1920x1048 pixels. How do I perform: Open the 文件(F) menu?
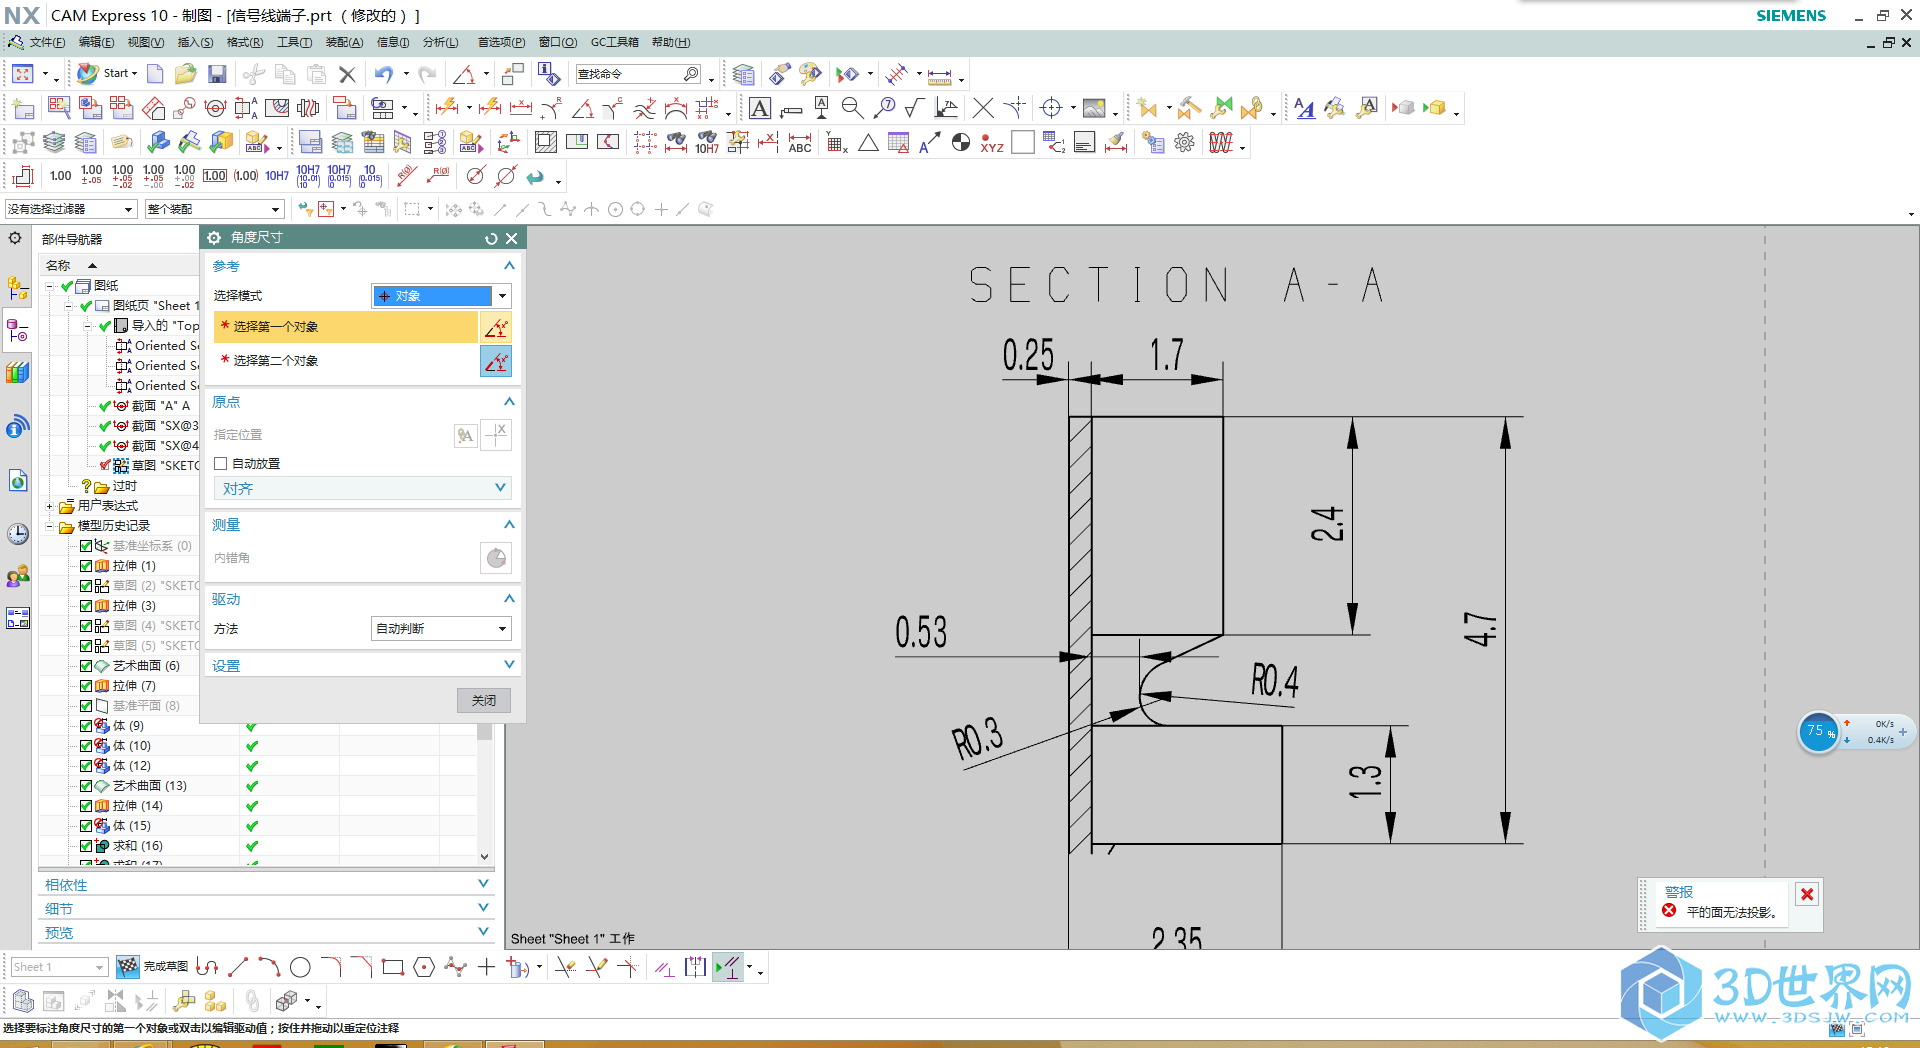pyautogui.click(x=47, y=42)
